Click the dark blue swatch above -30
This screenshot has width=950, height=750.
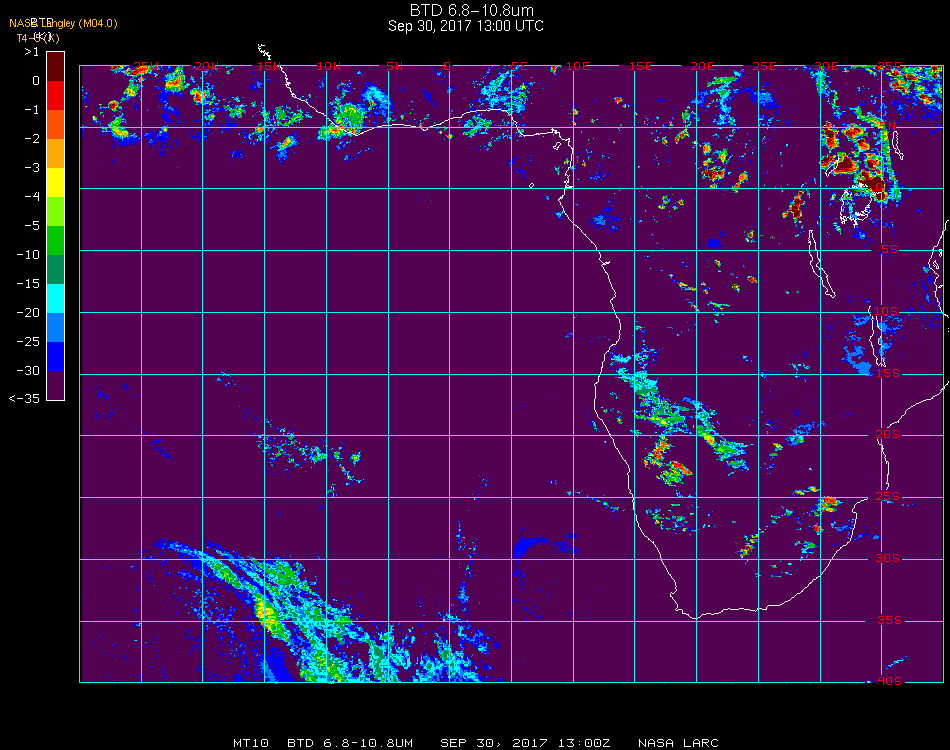click(x=55, y=356)
